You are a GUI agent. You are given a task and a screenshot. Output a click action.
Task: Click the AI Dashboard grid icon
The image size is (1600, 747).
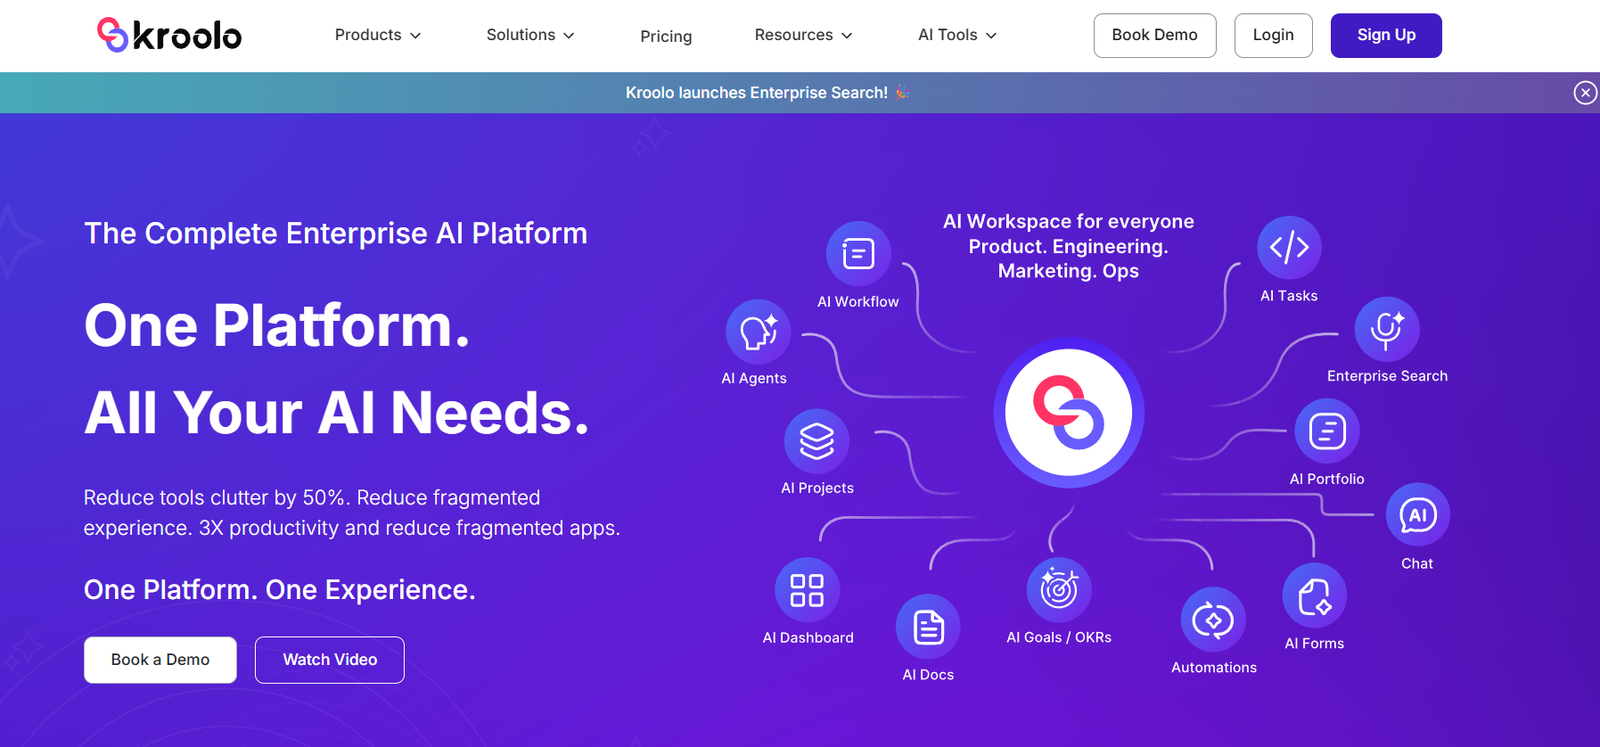coord(806,590)
